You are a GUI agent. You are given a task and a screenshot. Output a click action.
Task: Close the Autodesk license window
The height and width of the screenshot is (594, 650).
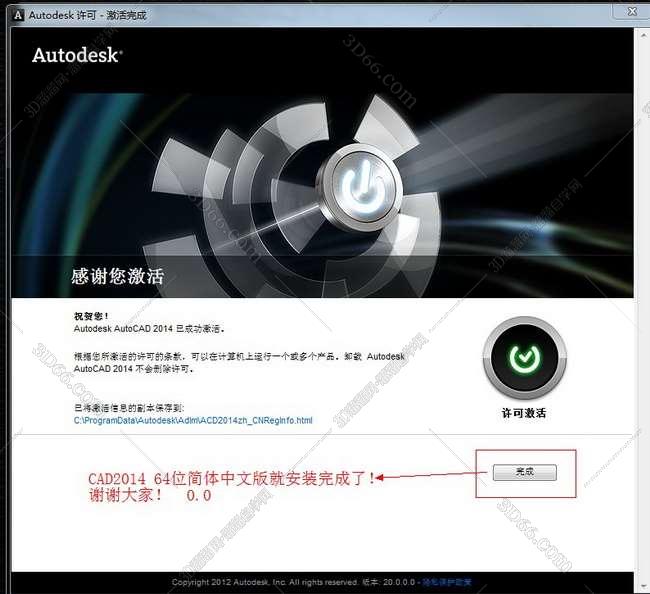(x=632, y=12)
